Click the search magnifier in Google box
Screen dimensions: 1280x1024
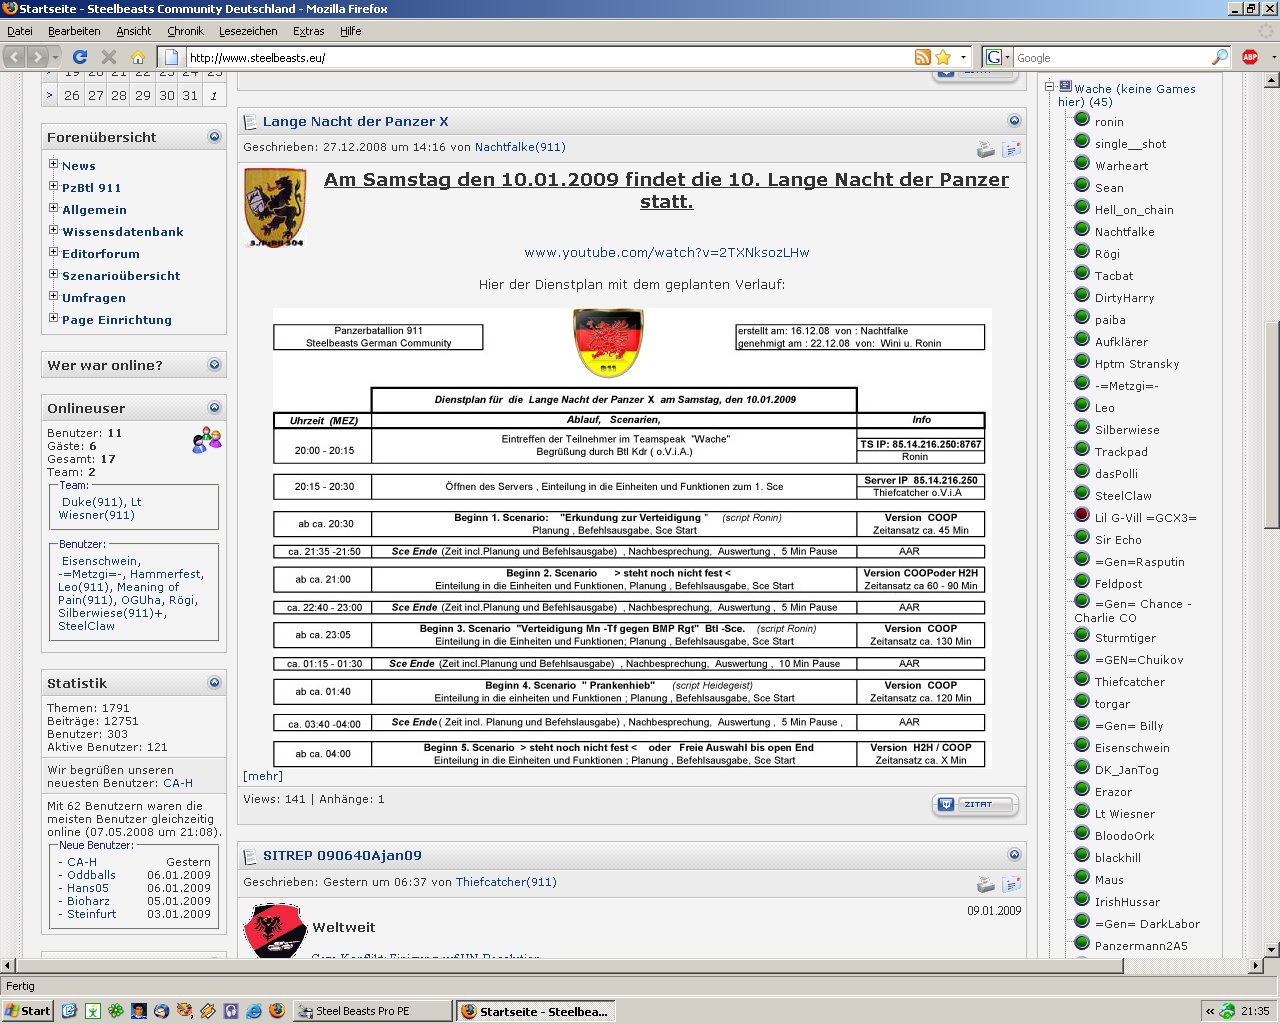point(1219,57)
